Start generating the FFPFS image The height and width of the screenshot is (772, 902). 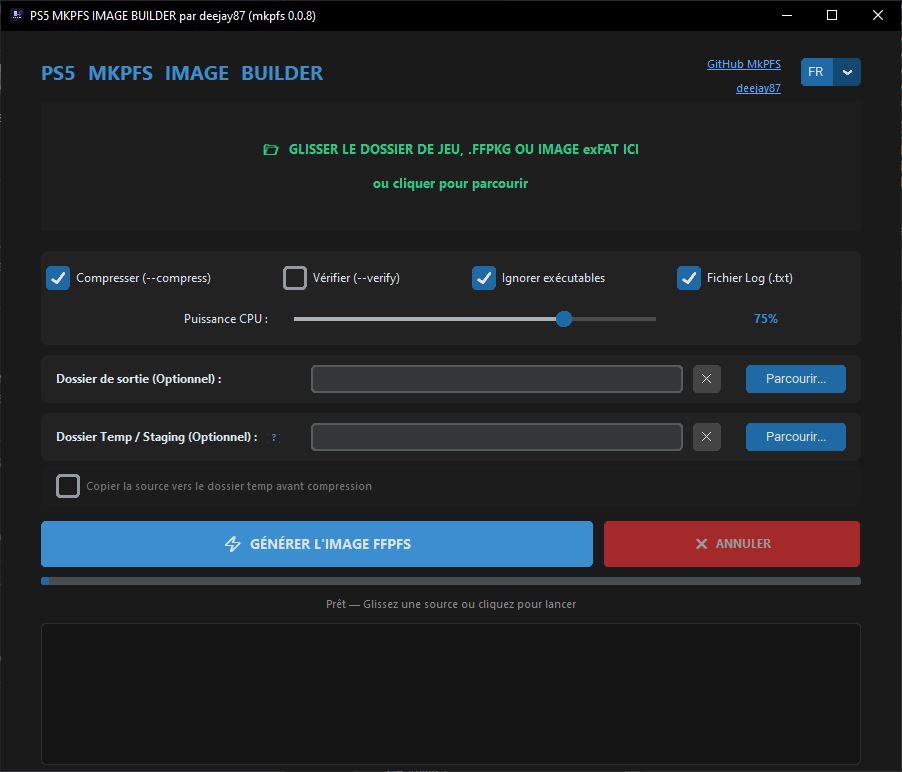317,544
